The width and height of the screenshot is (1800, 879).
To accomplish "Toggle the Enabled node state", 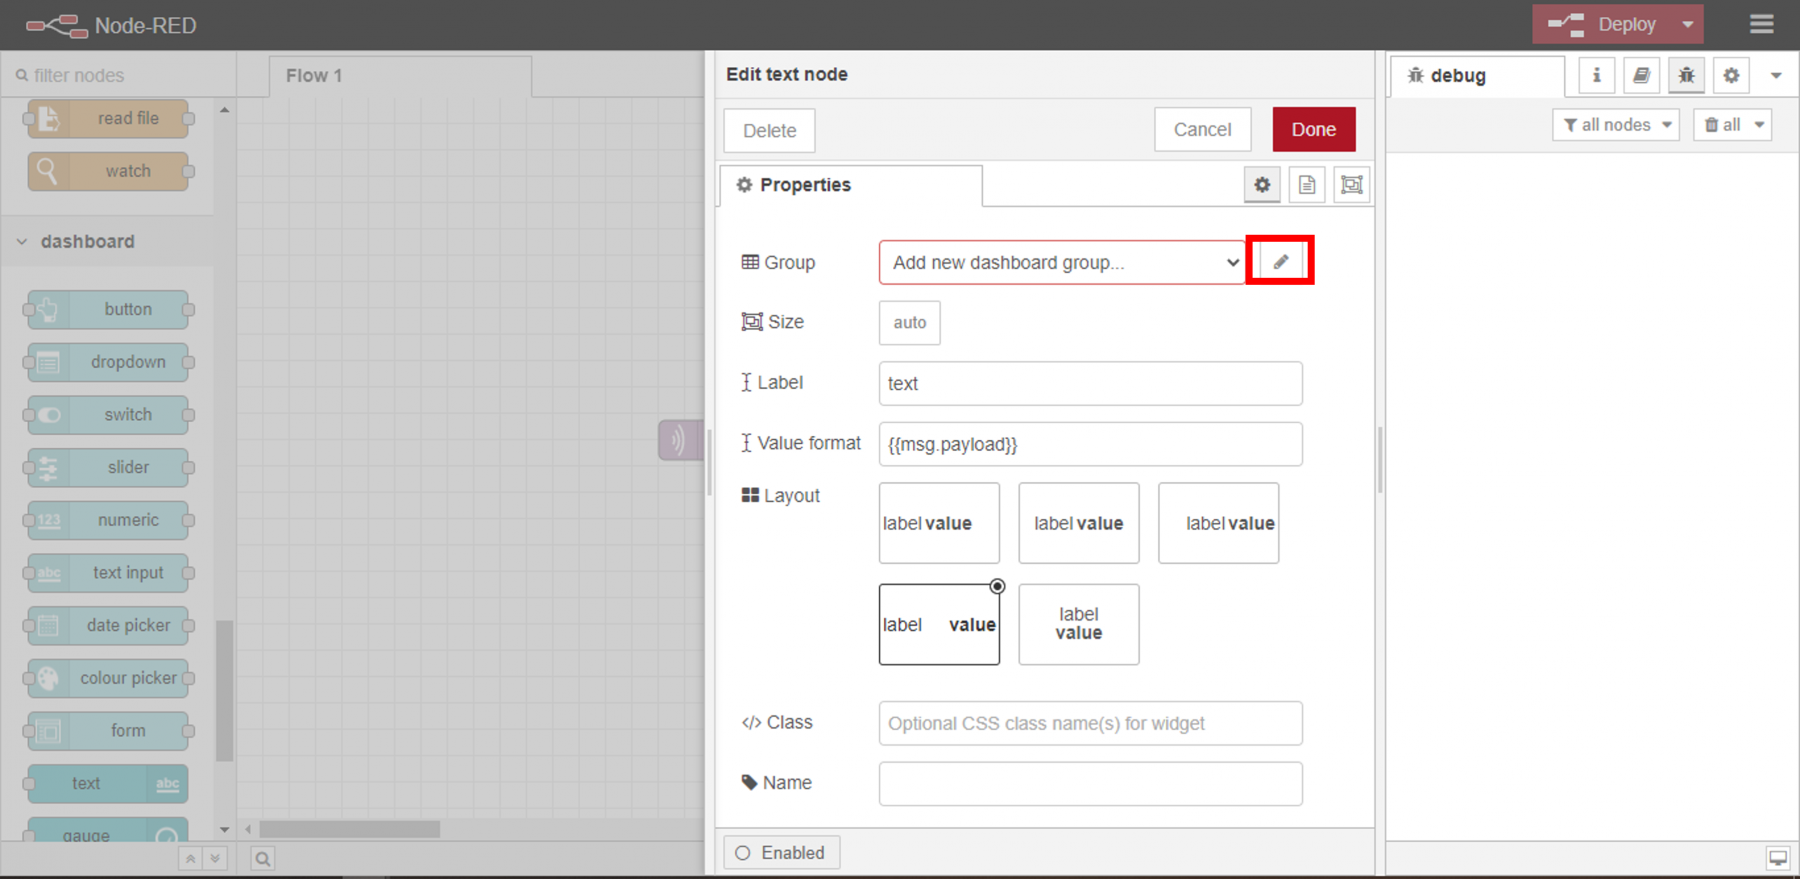I will [x=781, y=853].
